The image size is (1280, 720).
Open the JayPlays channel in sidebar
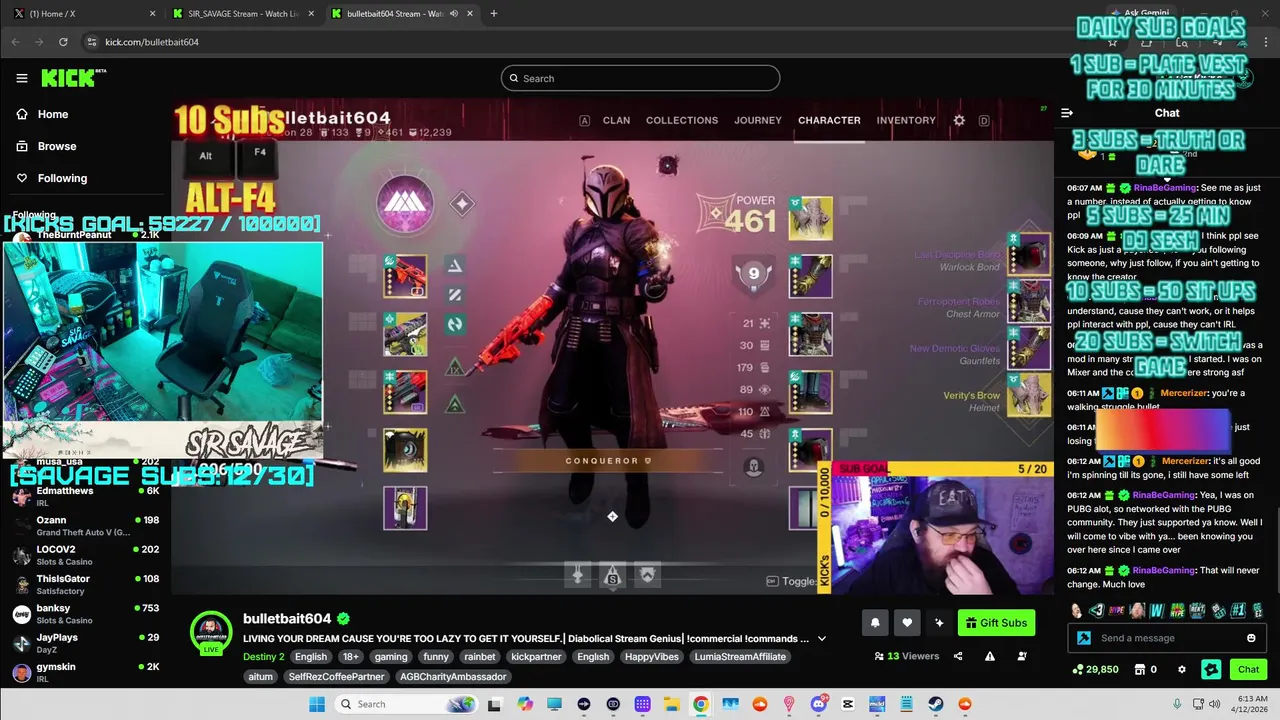coord(85,643)
